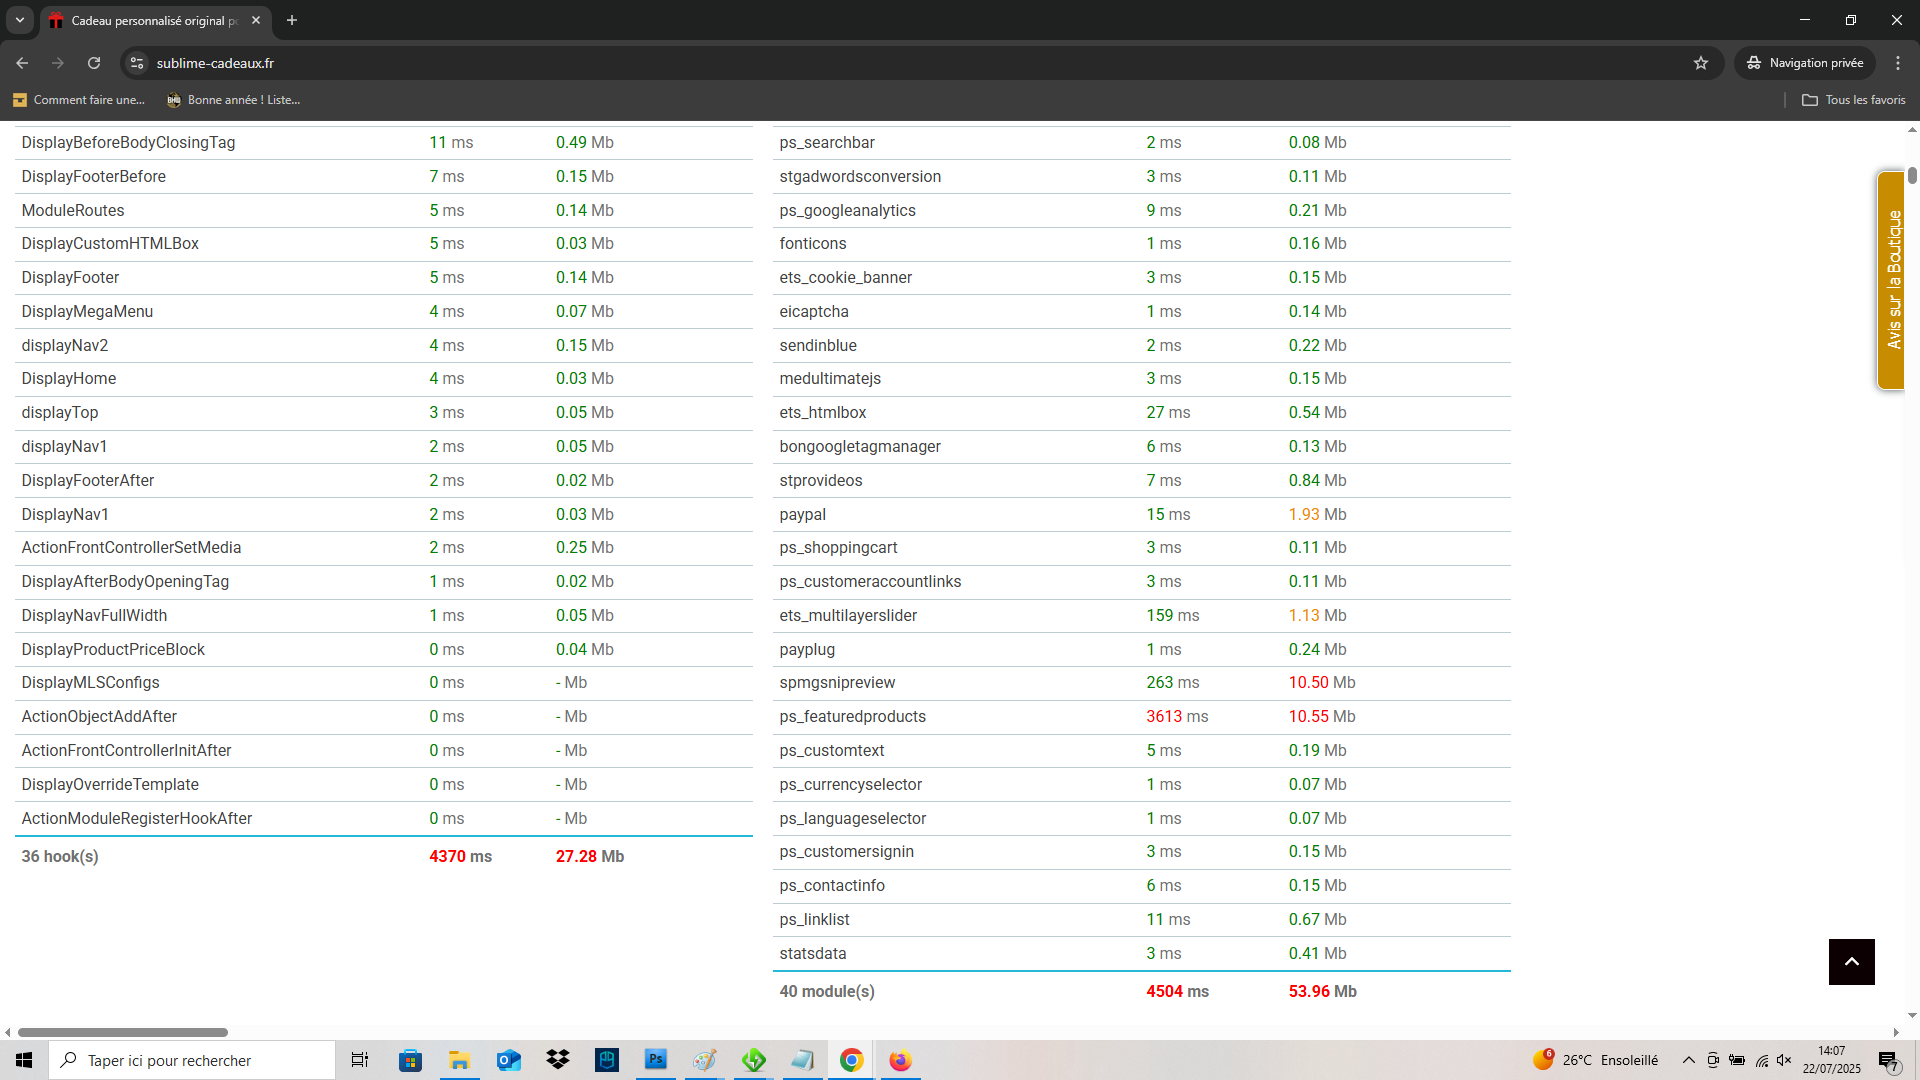Open Photoshop from the taskbar
This screenshot has width=1920, height=1080.
click(656, 1060)
